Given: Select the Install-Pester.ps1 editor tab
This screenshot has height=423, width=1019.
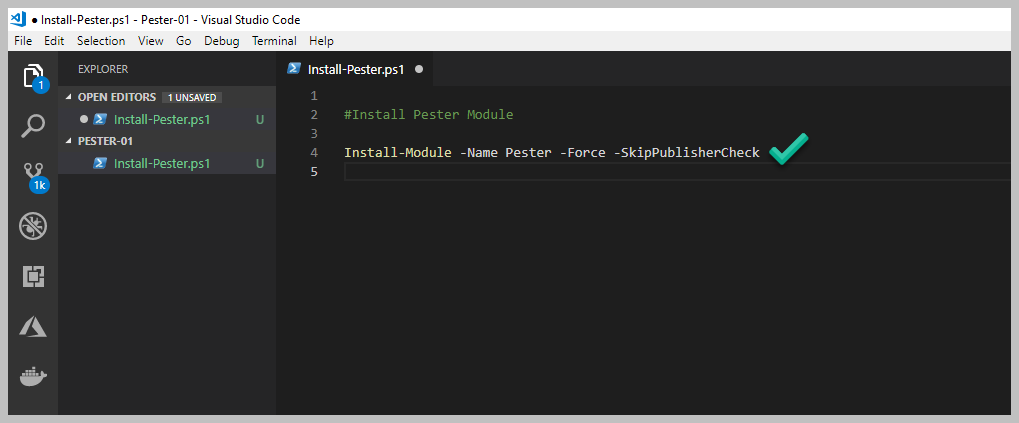Looking at the screenshot, I should (x=355, y=69).
